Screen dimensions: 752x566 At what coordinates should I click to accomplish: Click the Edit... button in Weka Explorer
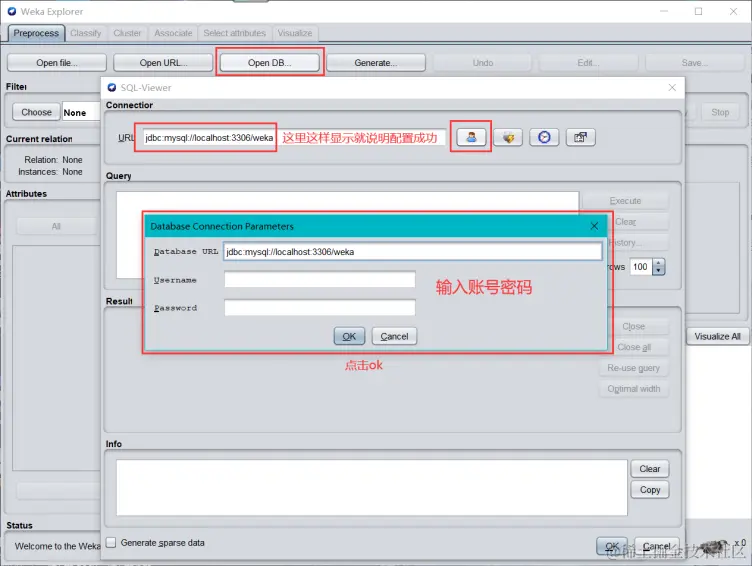(x=588, y=63)
